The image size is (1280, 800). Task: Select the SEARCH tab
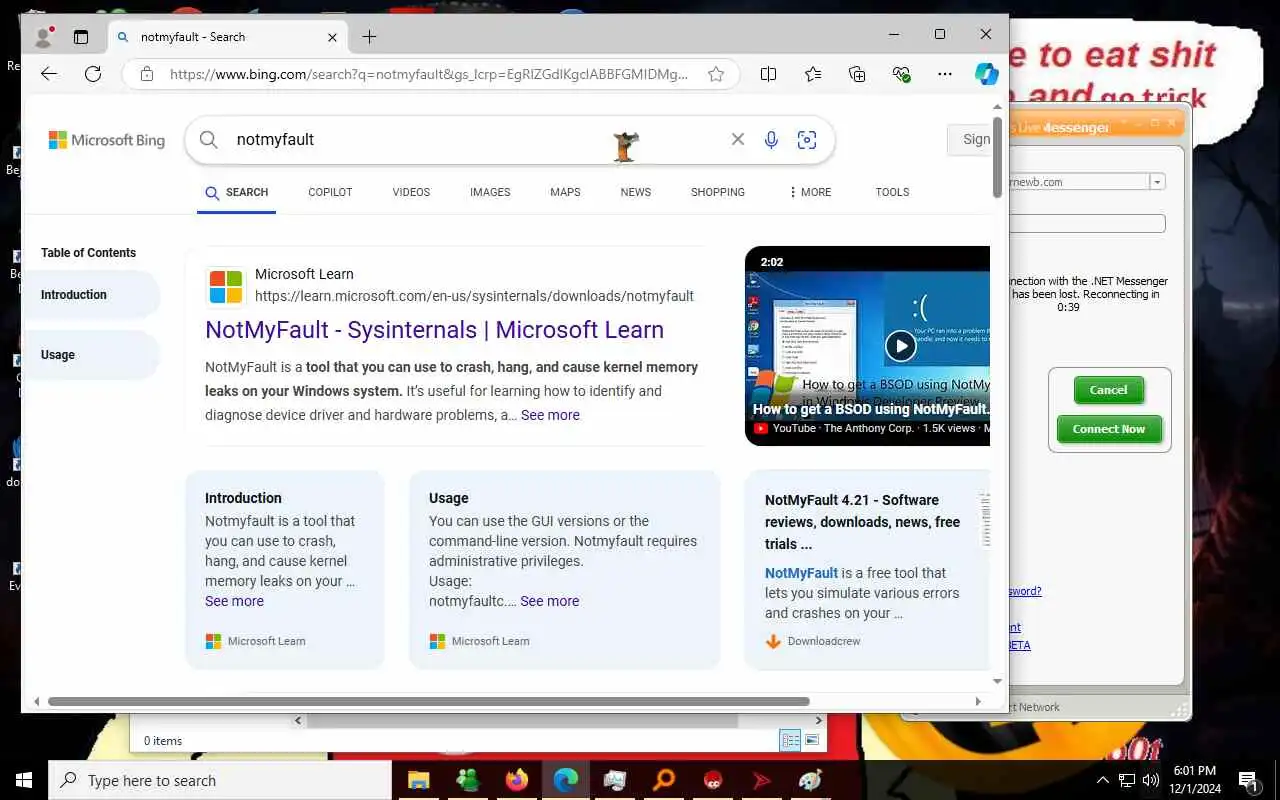237,192
